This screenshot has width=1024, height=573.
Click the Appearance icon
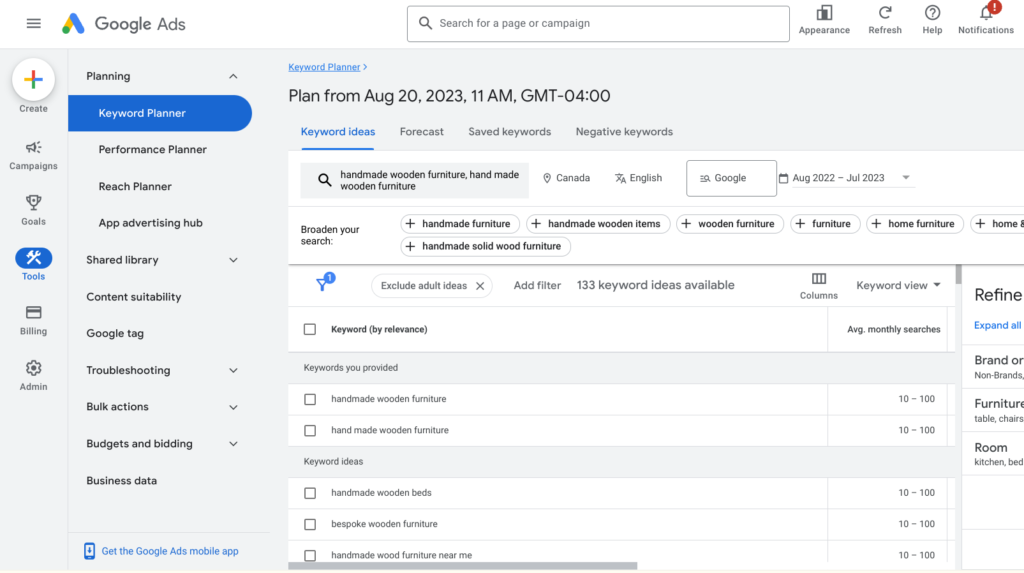(x=824, y=13)
